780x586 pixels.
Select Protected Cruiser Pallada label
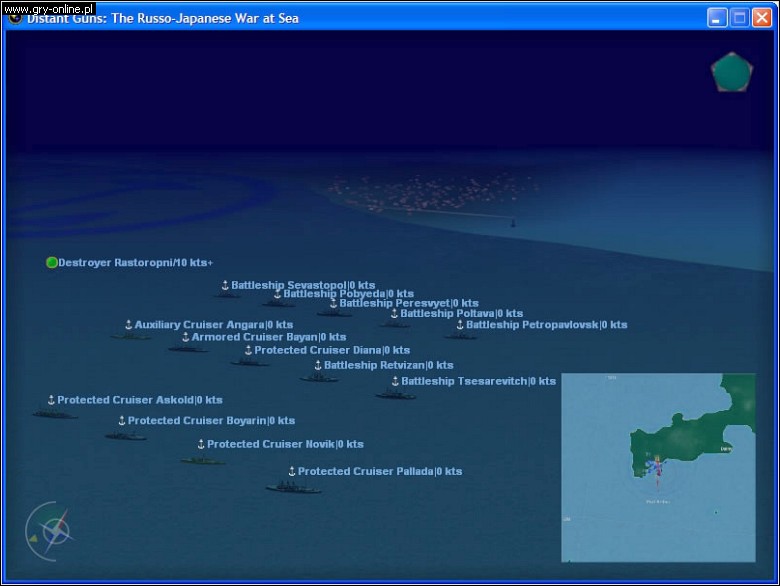(x=380, y=472)
